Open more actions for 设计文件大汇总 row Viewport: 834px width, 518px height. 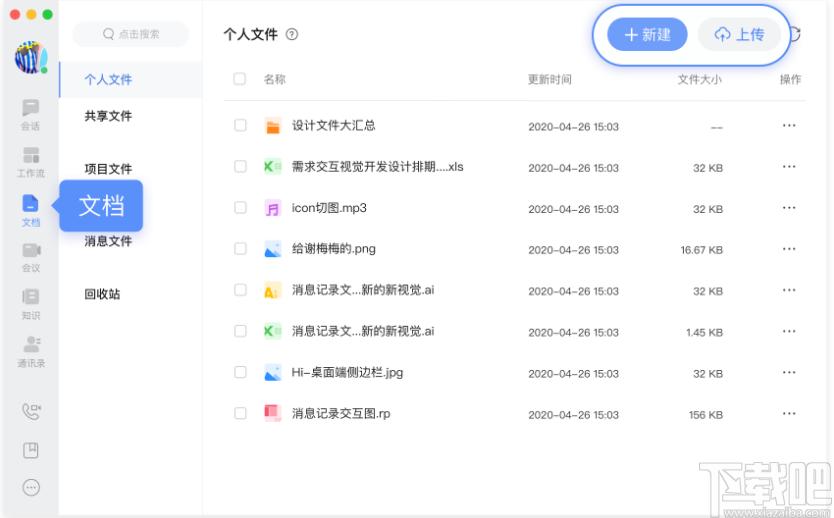[789, 126]
